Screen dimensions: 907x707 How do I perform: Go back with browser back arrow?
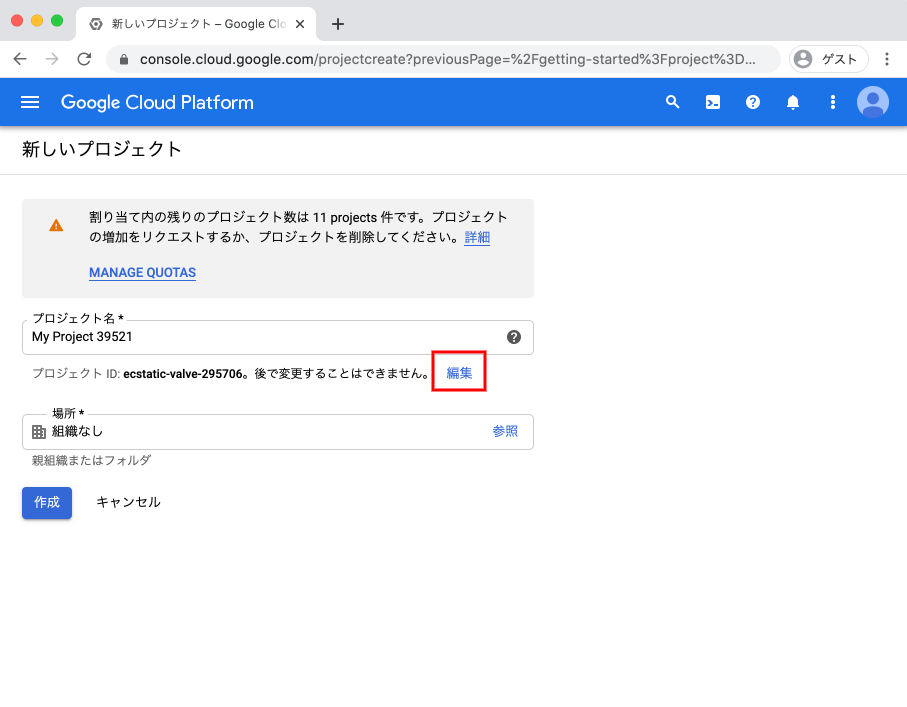tap(20, 59)
